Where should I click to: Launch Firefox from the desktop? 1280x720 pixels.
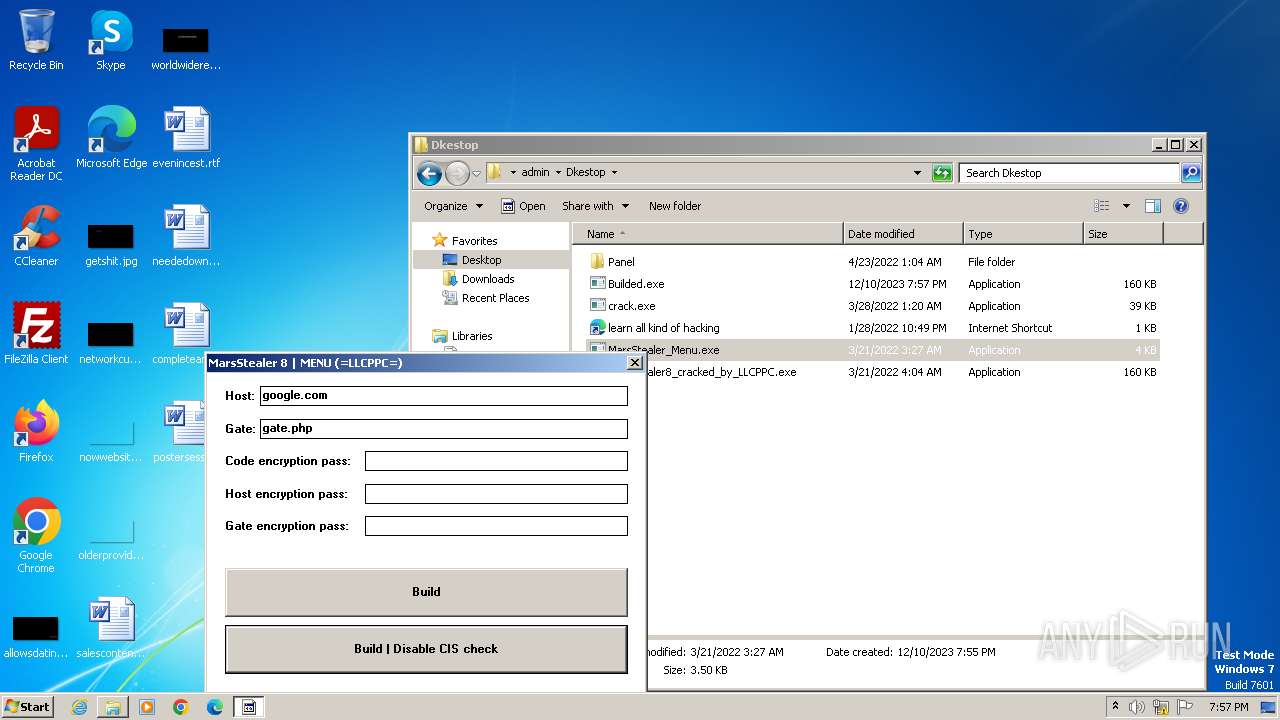36,432
